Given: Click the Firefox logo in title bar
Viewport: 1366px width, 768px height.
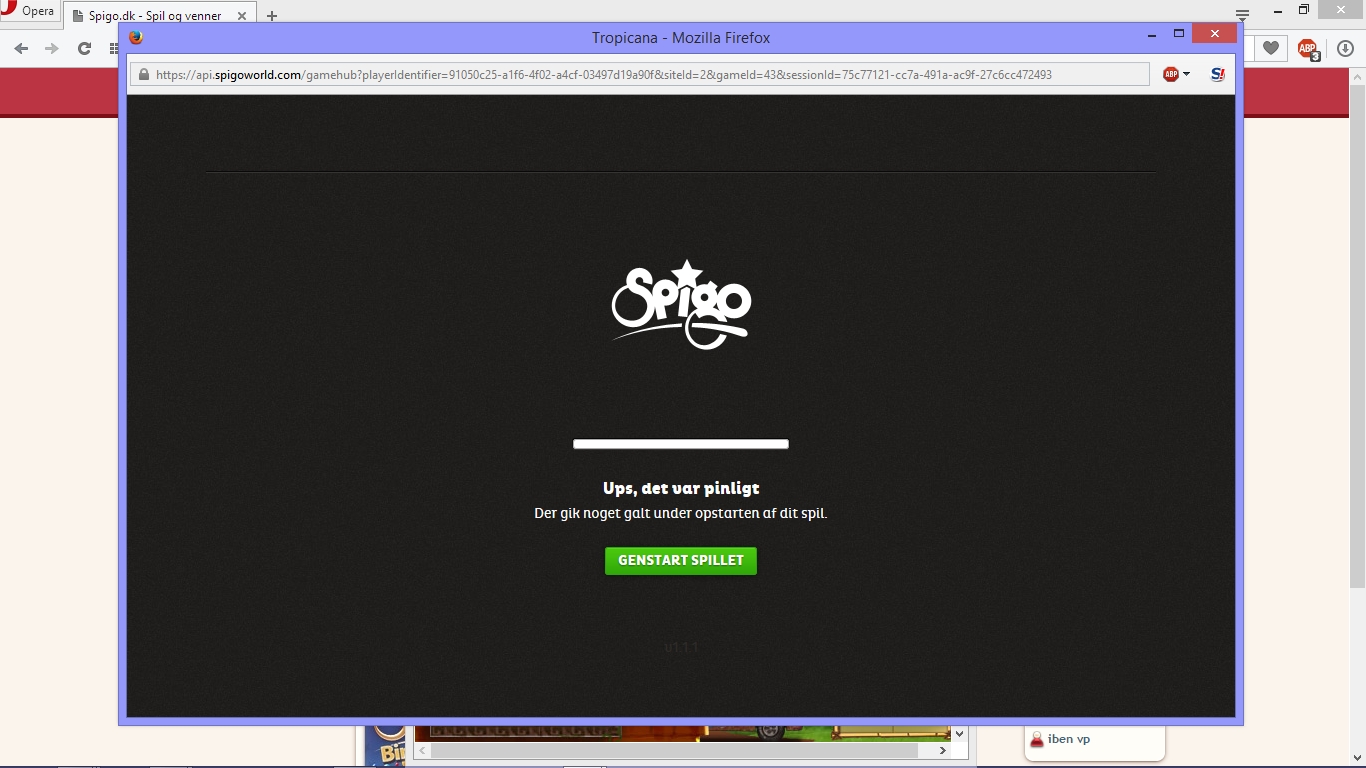Looking at the screenshot, I should pos(136,38).
